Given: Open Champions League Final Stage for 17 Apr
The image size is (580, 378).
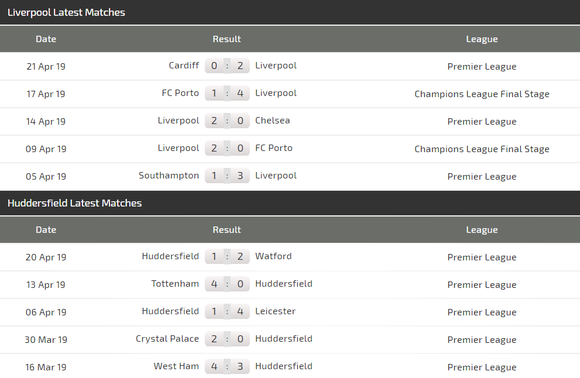Looking at the screenshot, I should [482, 94].
